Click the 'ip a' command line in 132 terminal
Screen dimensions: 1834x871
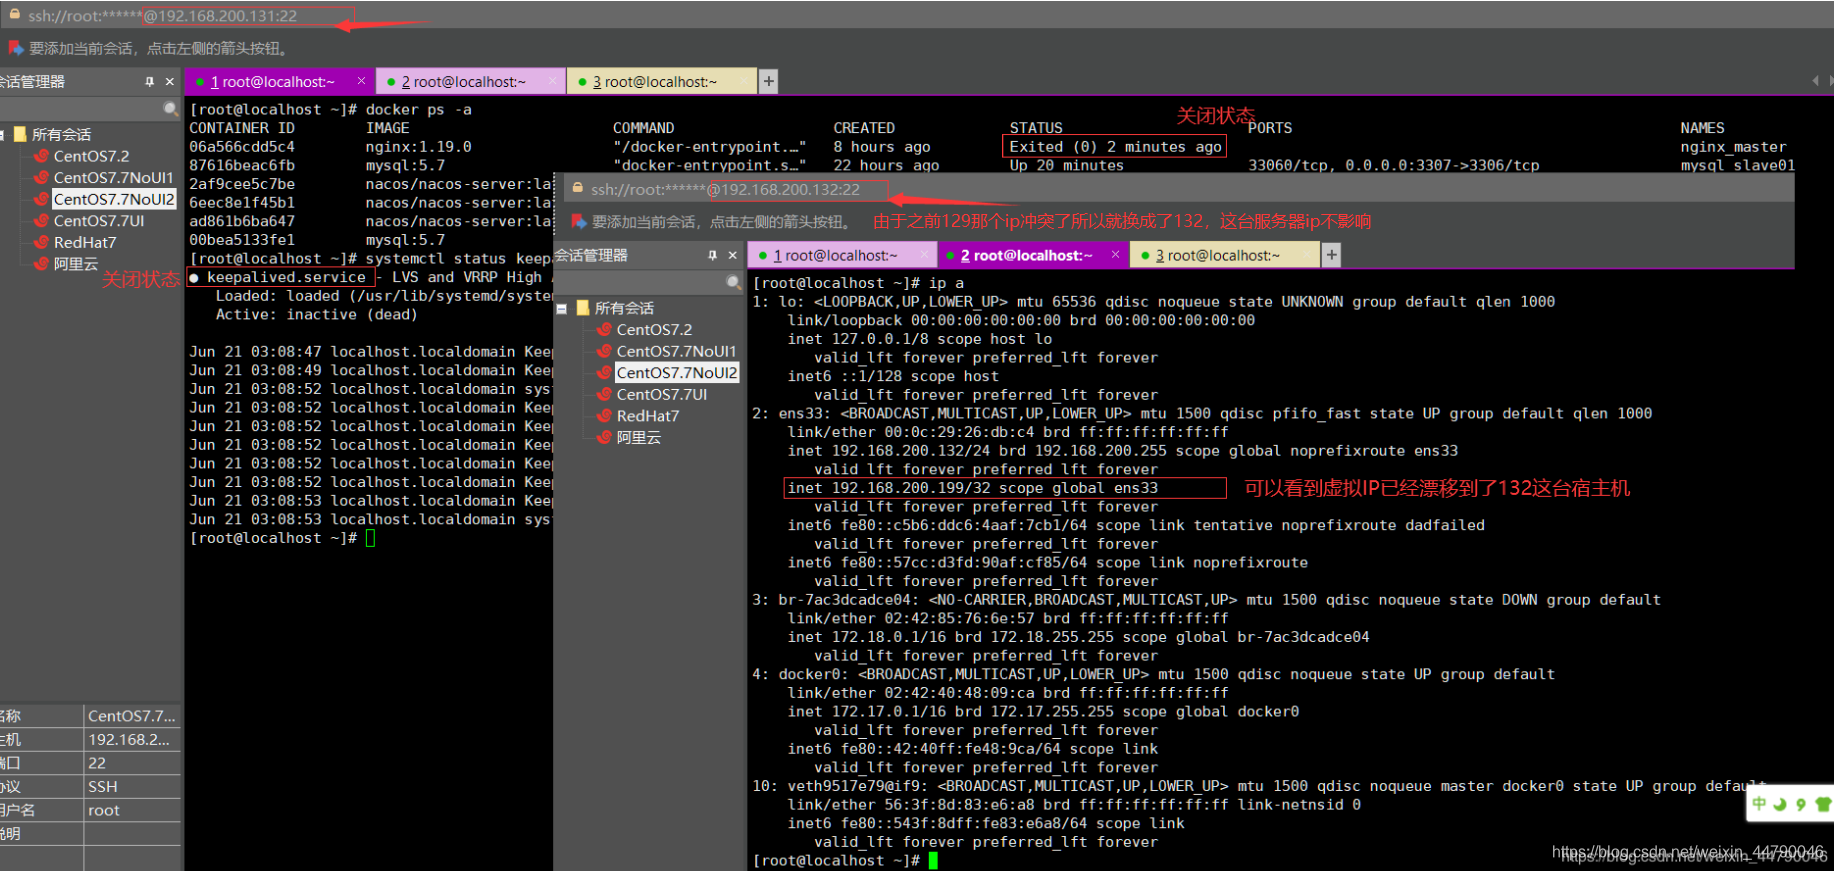(858, 283)
